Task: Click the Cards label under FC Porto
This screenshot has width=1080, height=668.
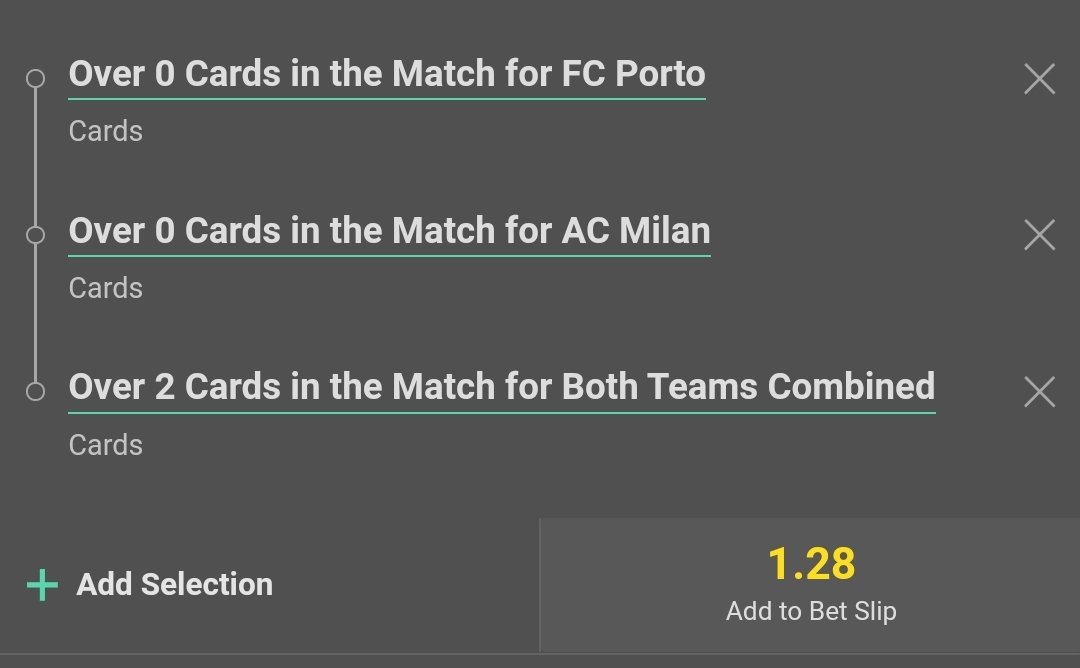Action: click(x=105, y=131)
